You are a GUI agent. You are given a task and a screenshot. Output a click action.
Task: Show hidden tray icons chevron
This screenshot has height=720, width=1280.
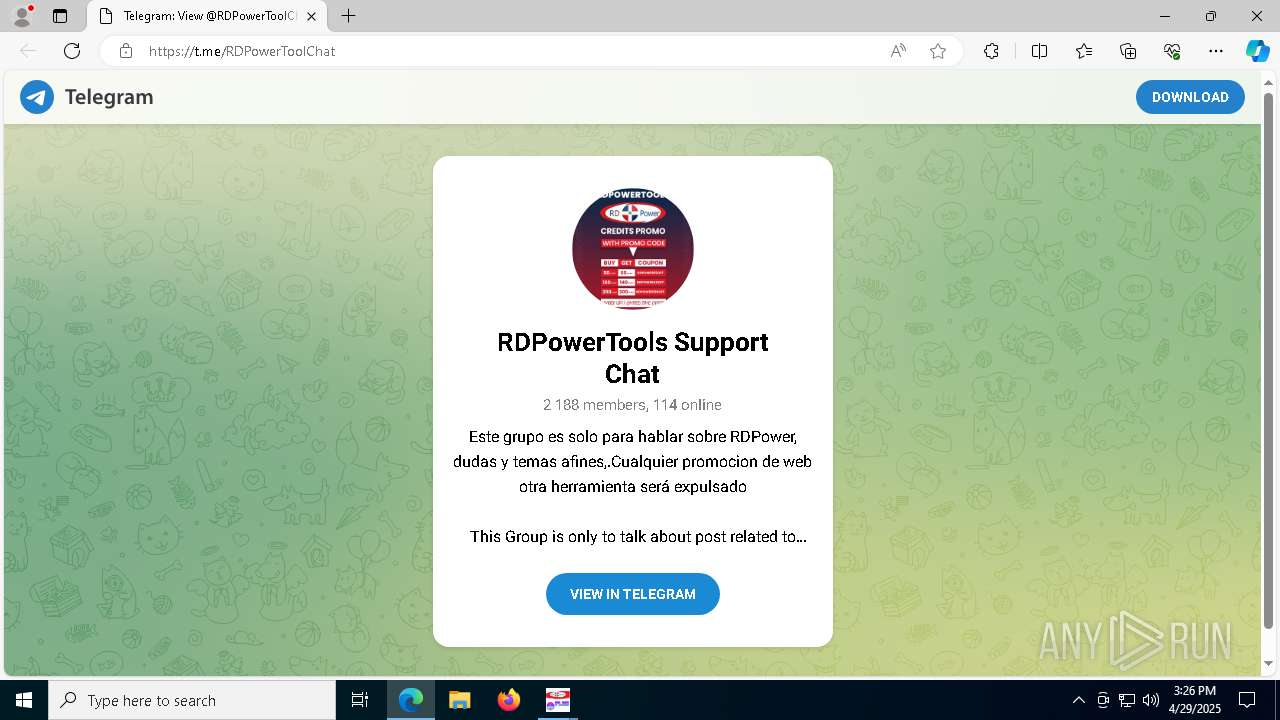point(1078,700)
